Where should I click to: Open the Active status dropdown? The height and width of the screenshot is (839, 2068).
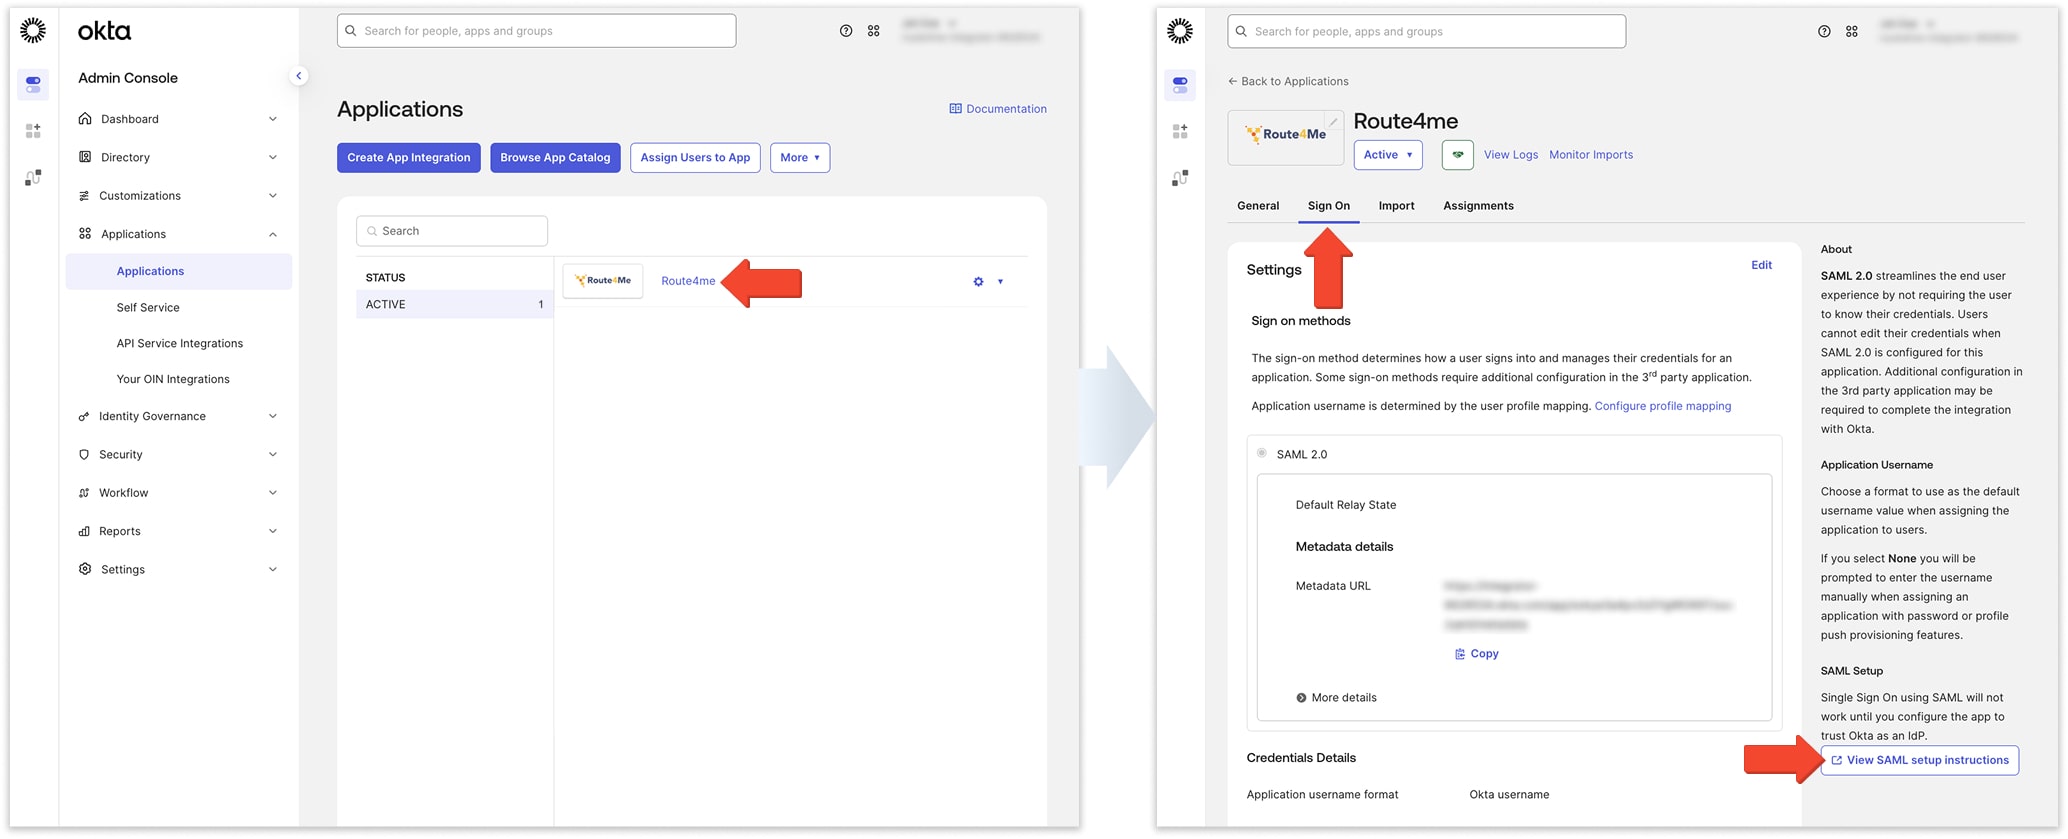(x=1387, y=155)
